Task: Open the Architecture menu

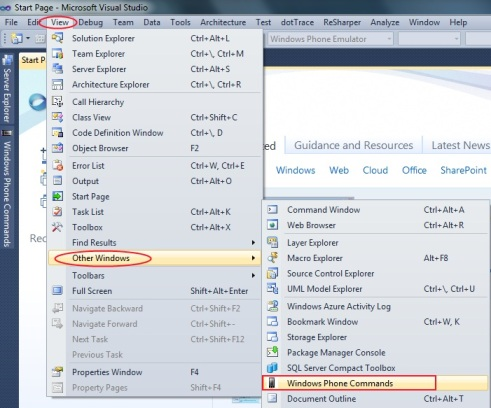Action: pos(223,22)
